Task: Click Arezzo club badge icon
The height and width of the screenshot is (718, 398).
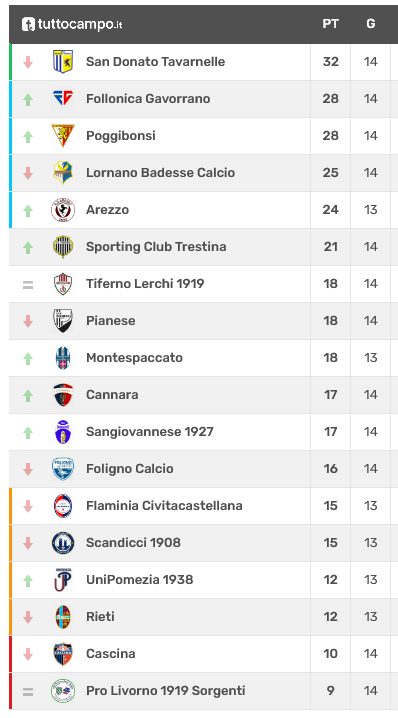Action: [x=63, y=210]
